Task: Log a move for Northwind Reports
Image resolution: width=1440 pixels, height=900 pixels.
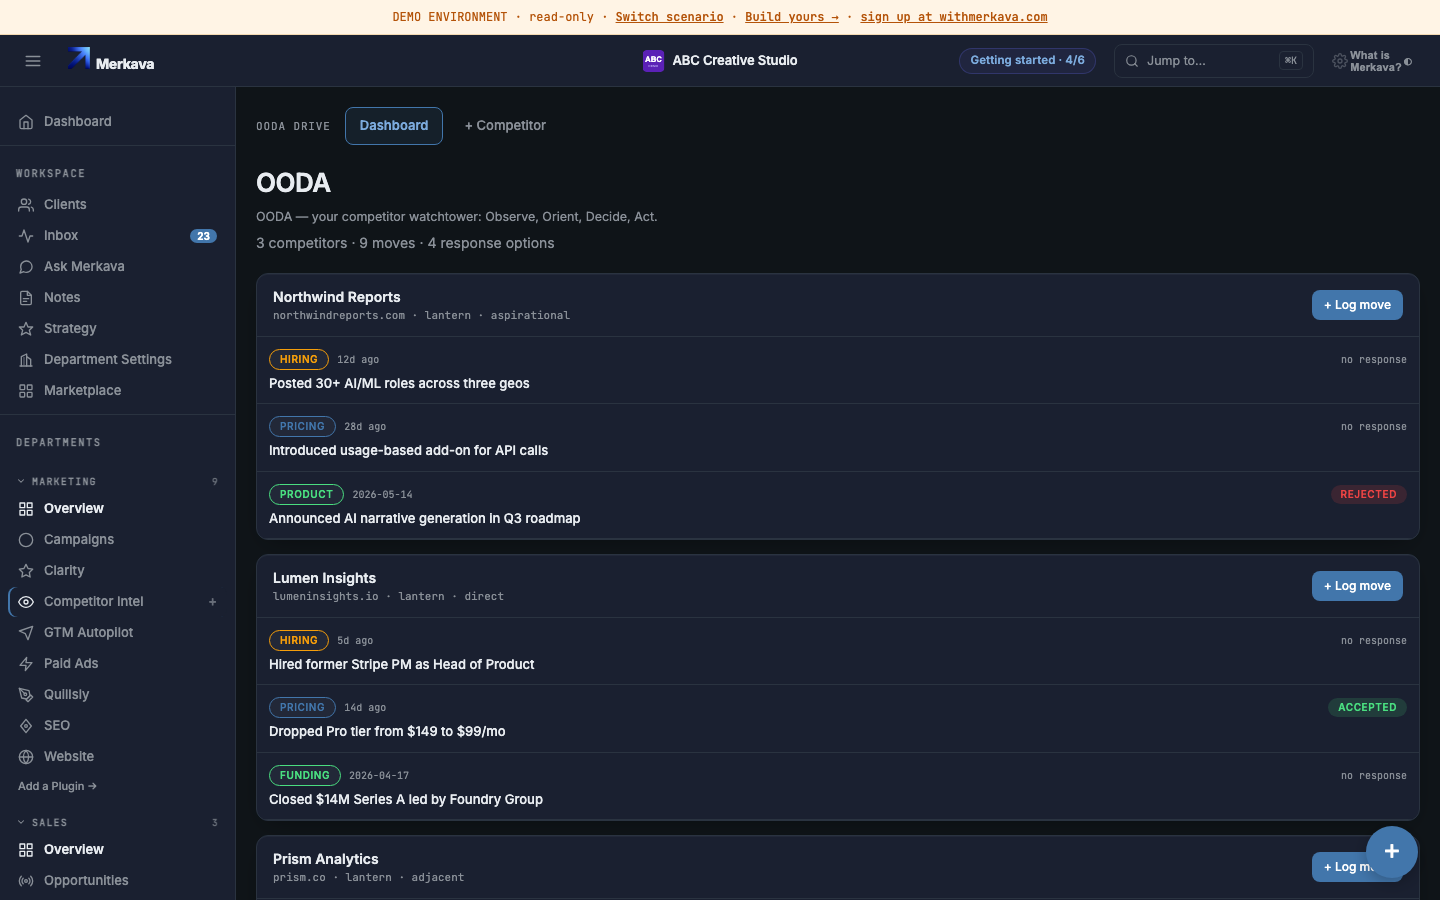Action: (x=1357, y=305)
